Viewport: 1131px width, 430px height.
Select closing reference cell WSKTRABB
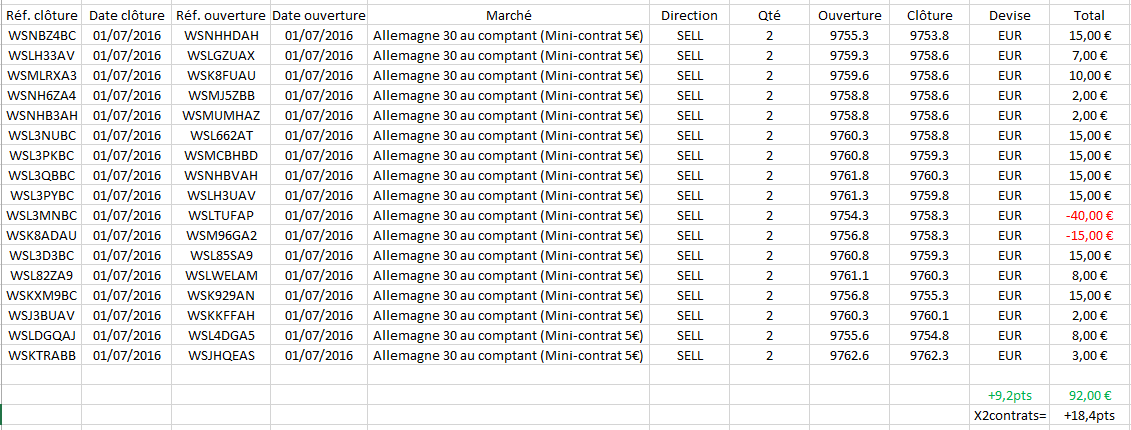pyautogui.click(x=42, y=355)
